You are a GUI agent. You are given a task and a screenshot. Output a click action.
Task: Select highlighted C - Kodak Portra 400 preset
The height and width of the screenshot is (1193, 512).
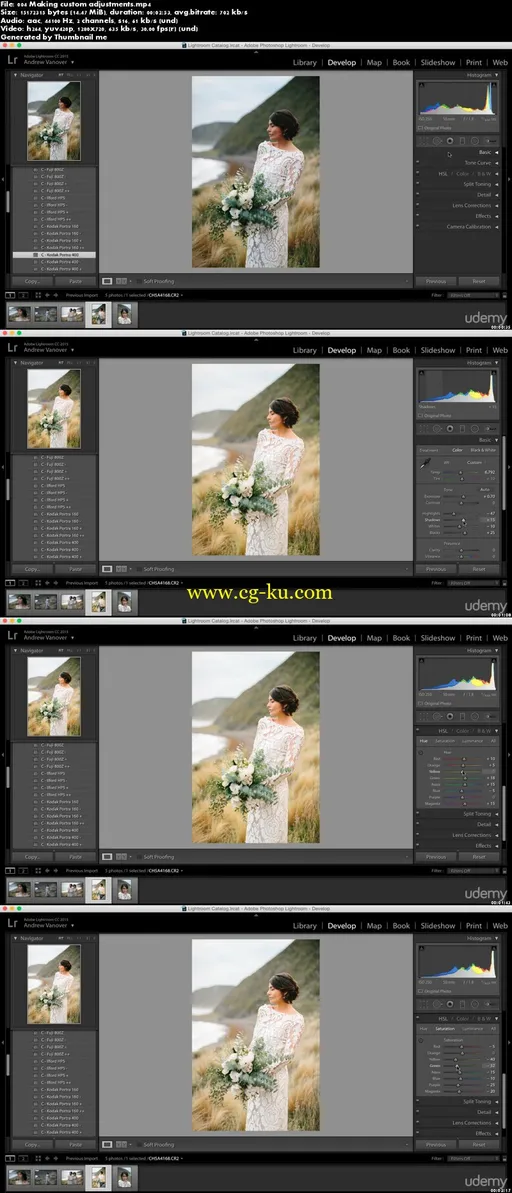point(54,255)
